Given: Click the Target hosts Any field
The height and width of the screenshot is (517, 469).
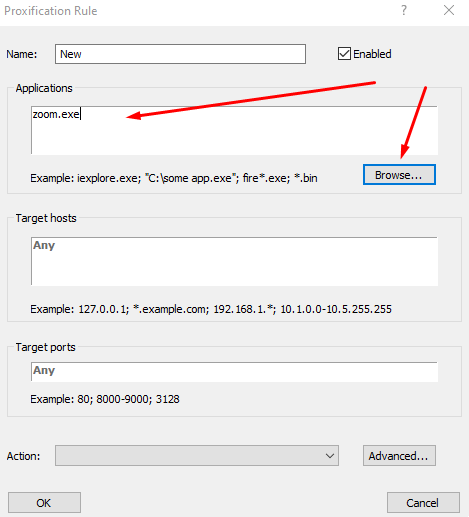Looking at the screenshot, I should (x=234, y=261).
